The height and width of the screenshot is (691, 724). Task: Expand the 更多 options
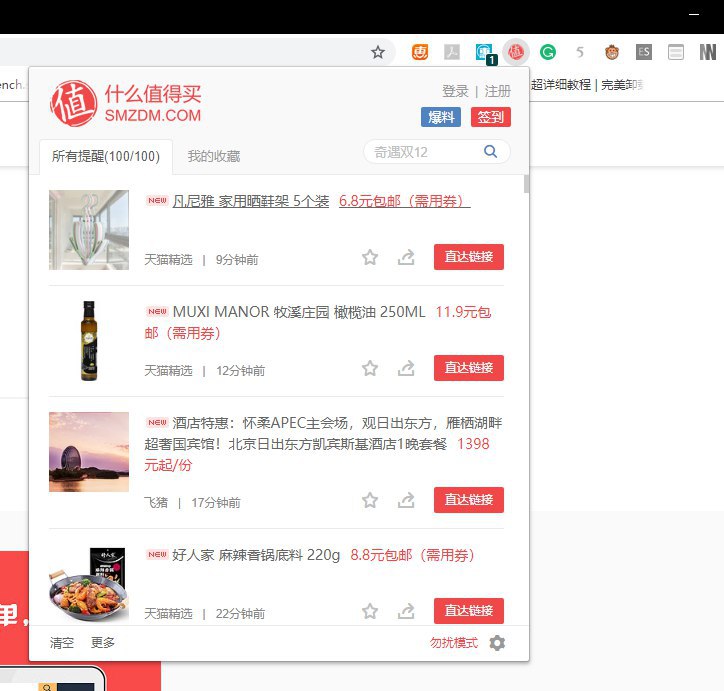(103, 643)
